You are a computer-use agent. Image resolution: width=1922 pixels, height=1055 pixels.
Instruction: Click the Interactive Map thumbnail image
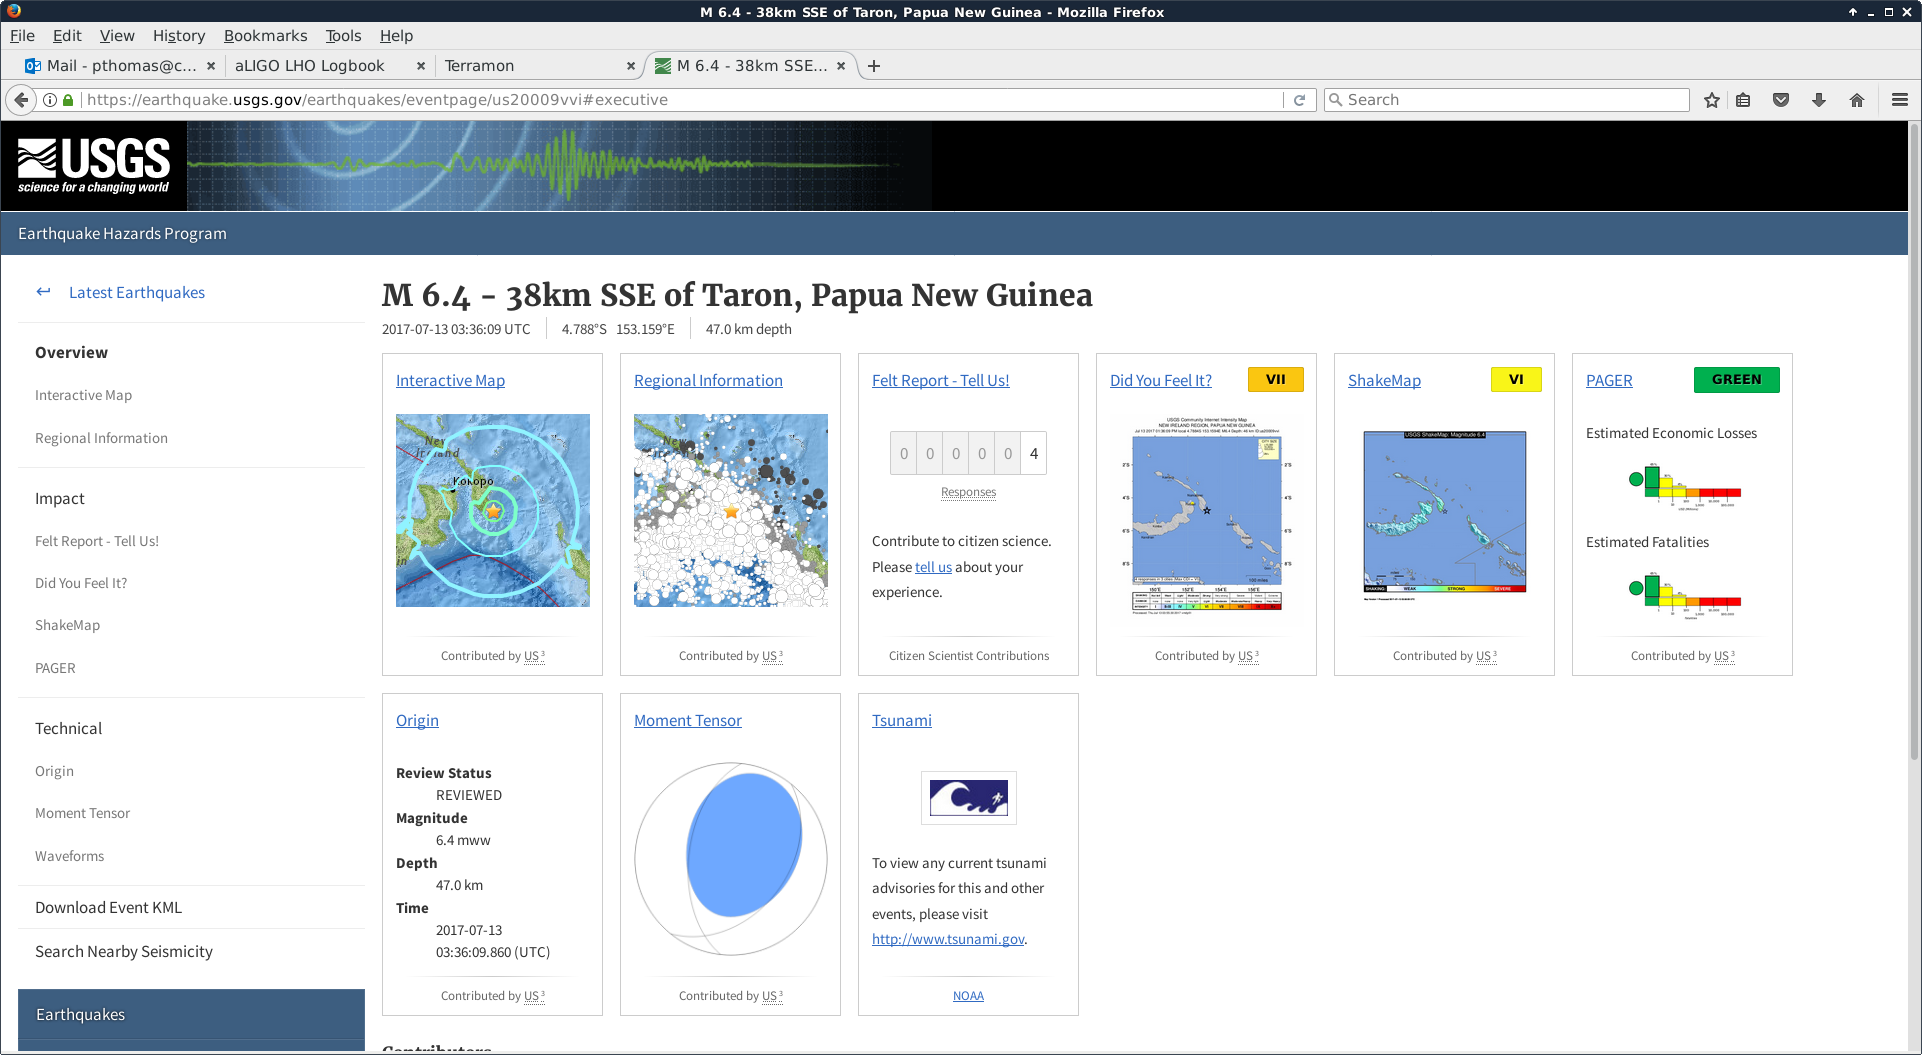[x=492, y=510]
